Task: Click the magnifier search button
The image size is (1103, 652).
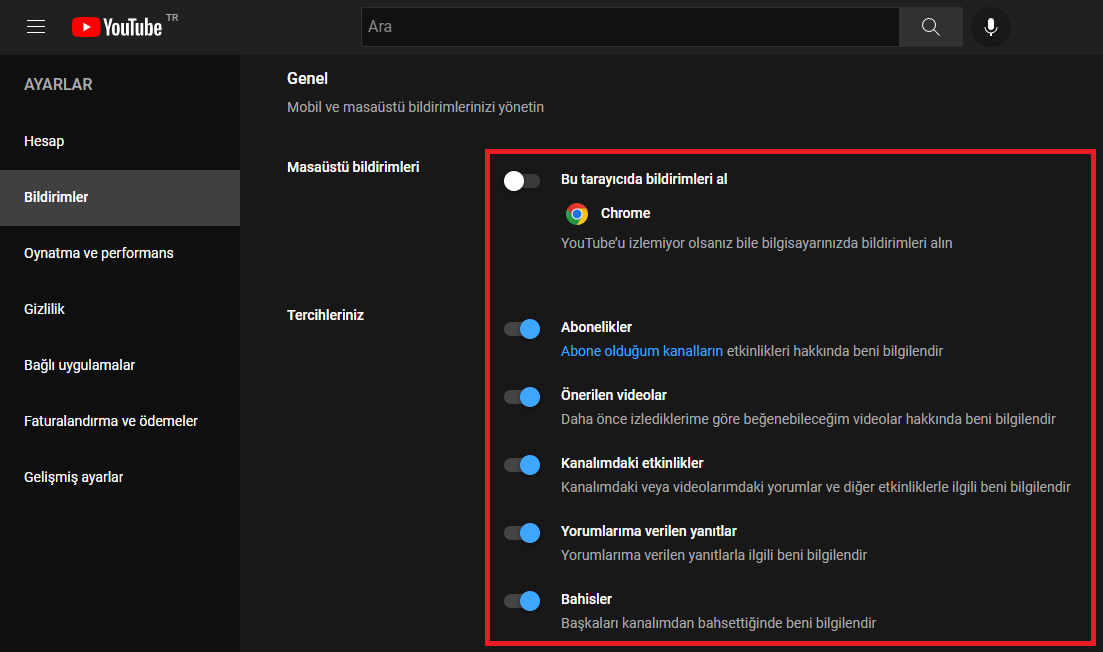Action: click(x=930, y=27)
